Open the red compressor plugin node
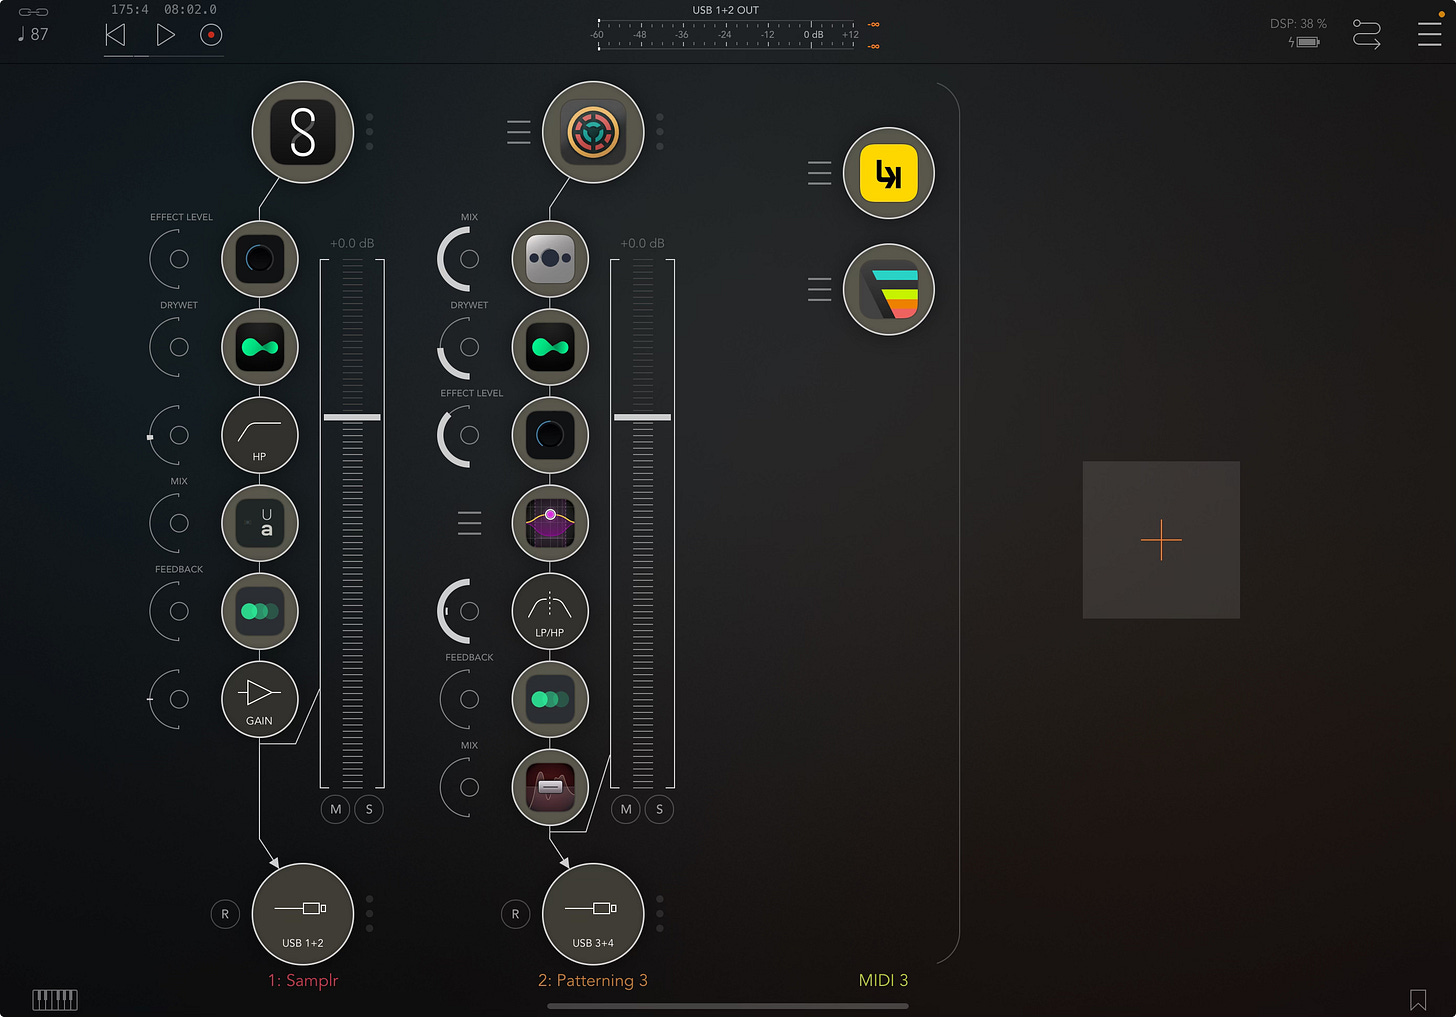 550,787
